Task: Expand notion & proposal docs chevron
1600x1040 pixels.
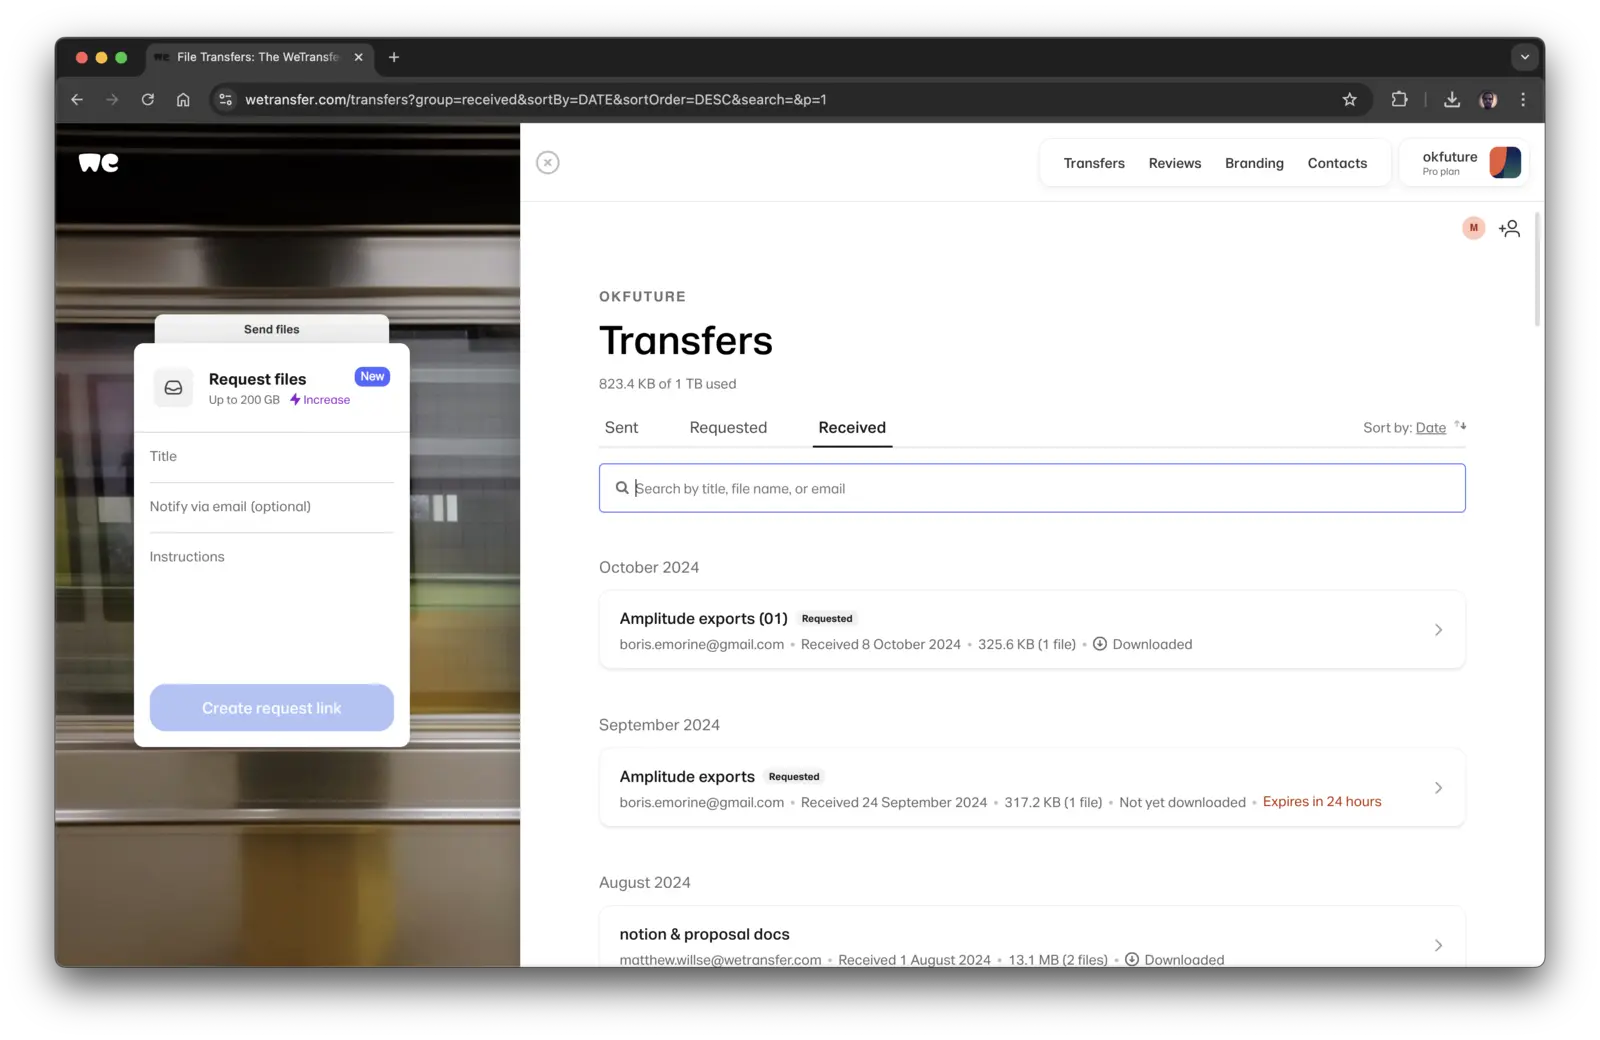Action: click(x=1438, y=945)
